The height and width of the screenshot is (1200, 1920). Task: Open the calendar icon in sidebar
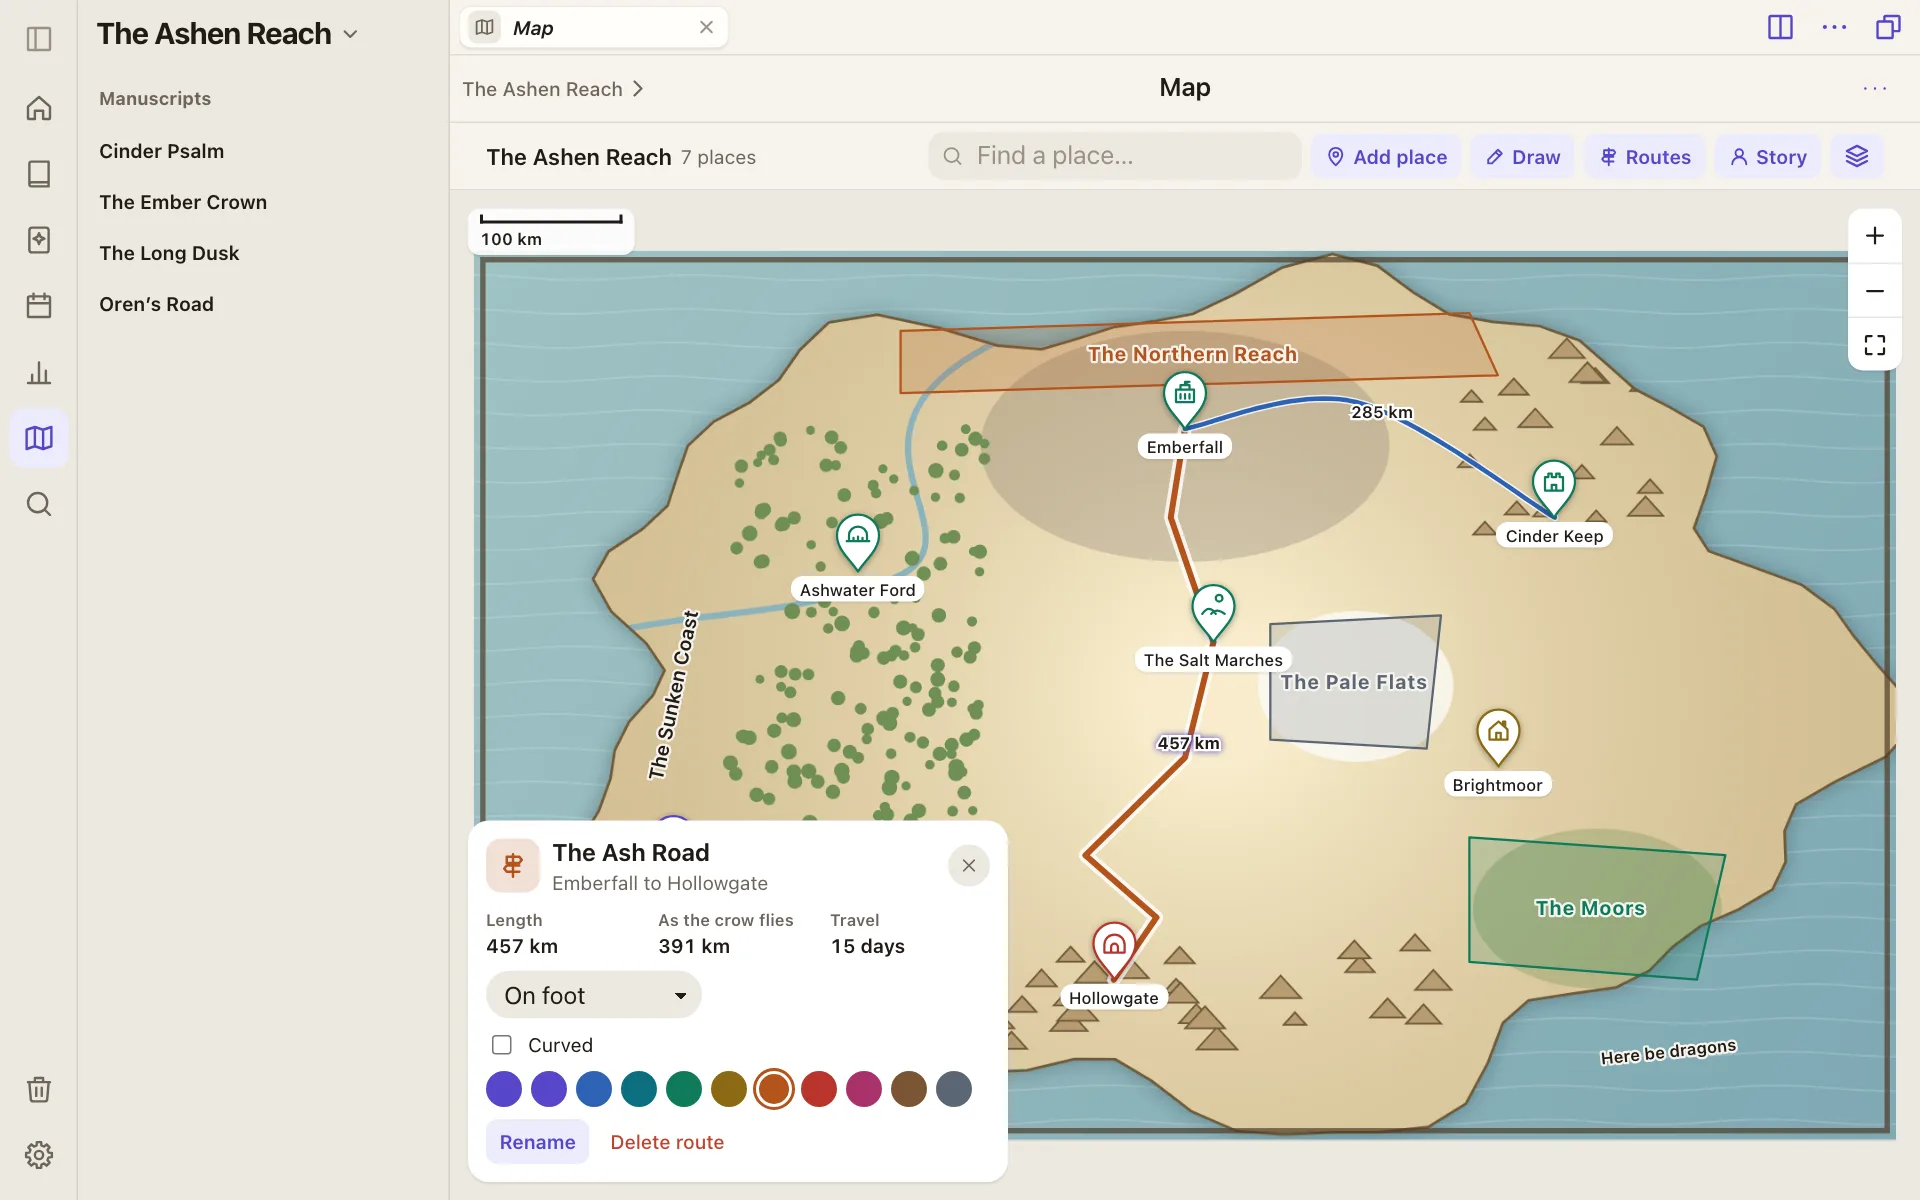click(x=39, y=306)
